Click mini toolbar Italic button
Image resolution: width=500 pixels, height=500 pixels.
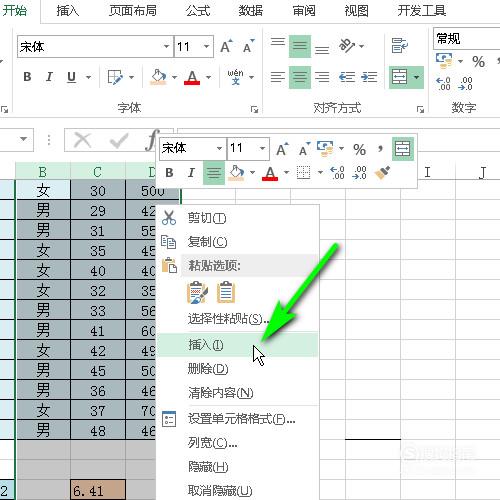[x=191, y=173]
